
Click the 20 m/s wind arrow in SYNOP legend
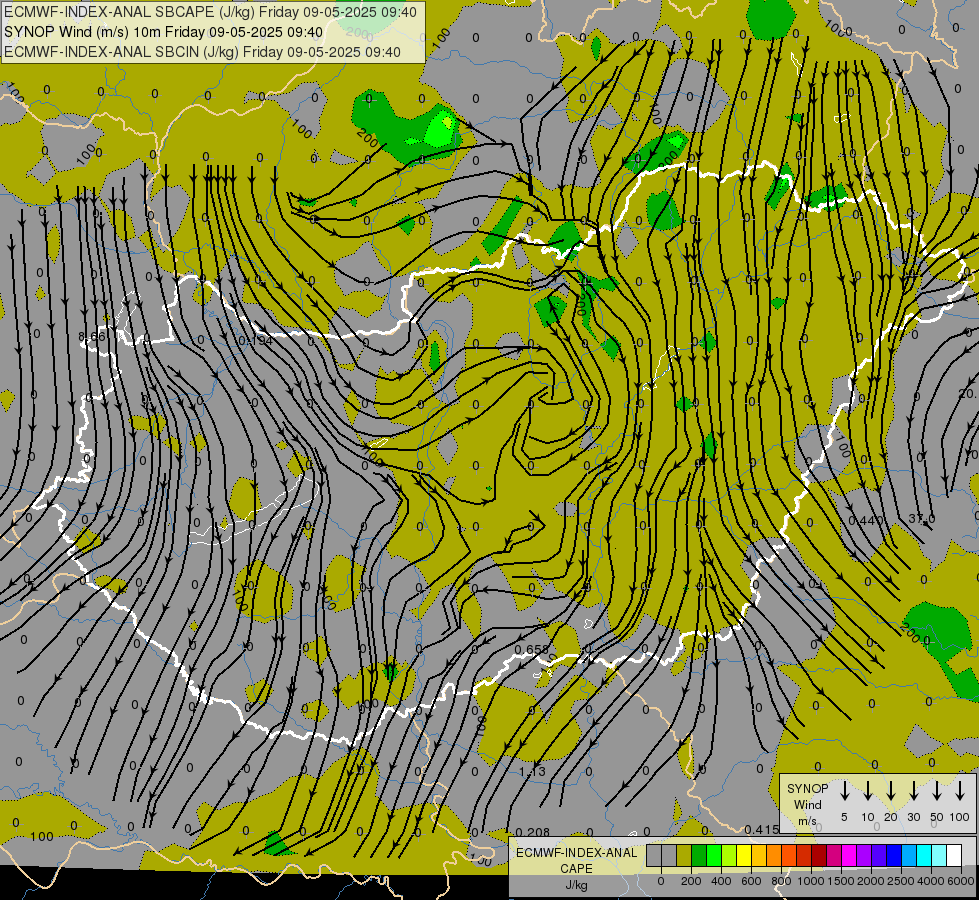891,791
